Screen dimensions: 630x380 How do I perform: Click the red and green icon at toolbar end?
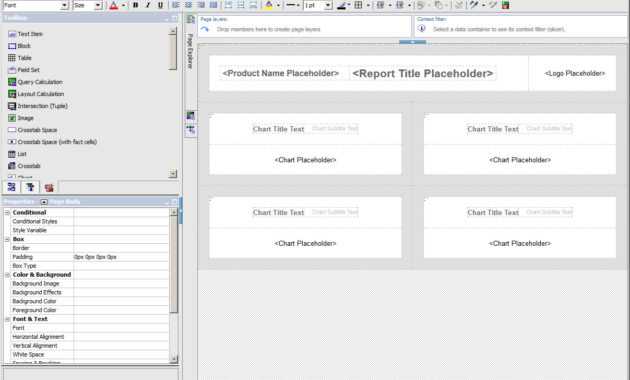[x=506, y=5]
